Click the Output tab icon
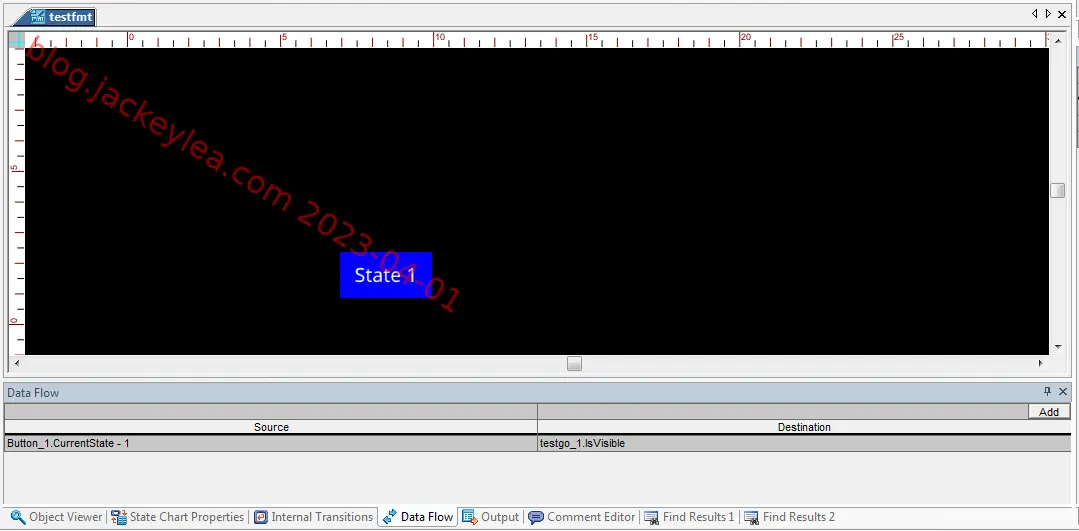This screenshot has width=1079, height=531. pyautogui.click(x=470, y=517)
